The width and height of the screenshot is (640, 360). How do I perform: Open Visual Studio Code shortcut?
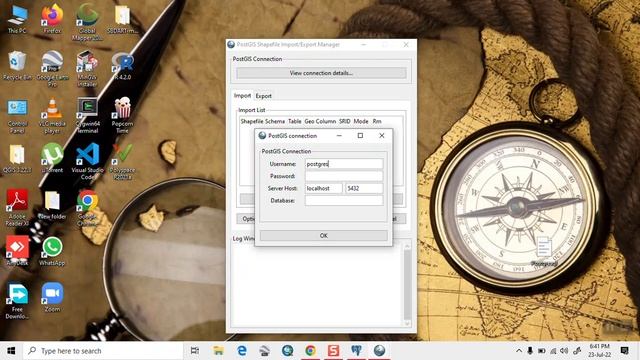[87, 162]
